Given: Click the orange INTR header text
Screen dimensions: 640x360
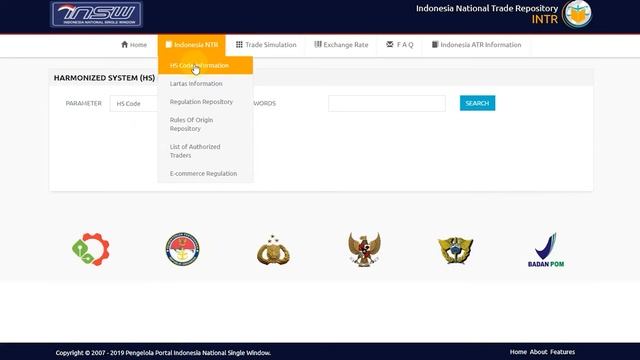Looking at the screenshot, I should (544, 19).
